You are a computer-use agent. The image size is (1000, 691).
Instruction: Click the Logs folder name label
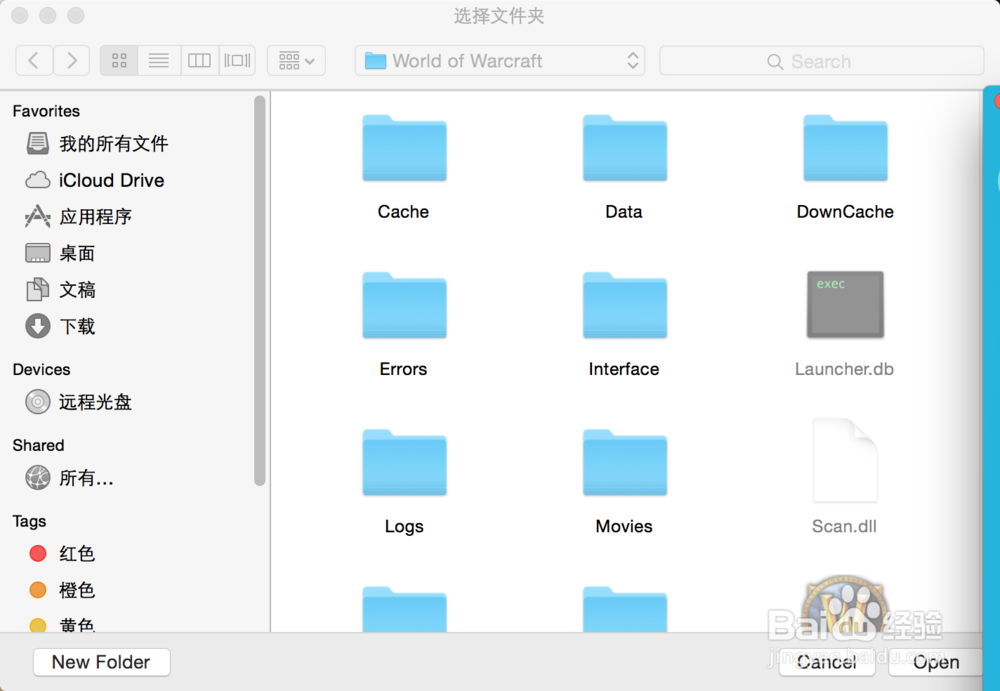point(404,526)
